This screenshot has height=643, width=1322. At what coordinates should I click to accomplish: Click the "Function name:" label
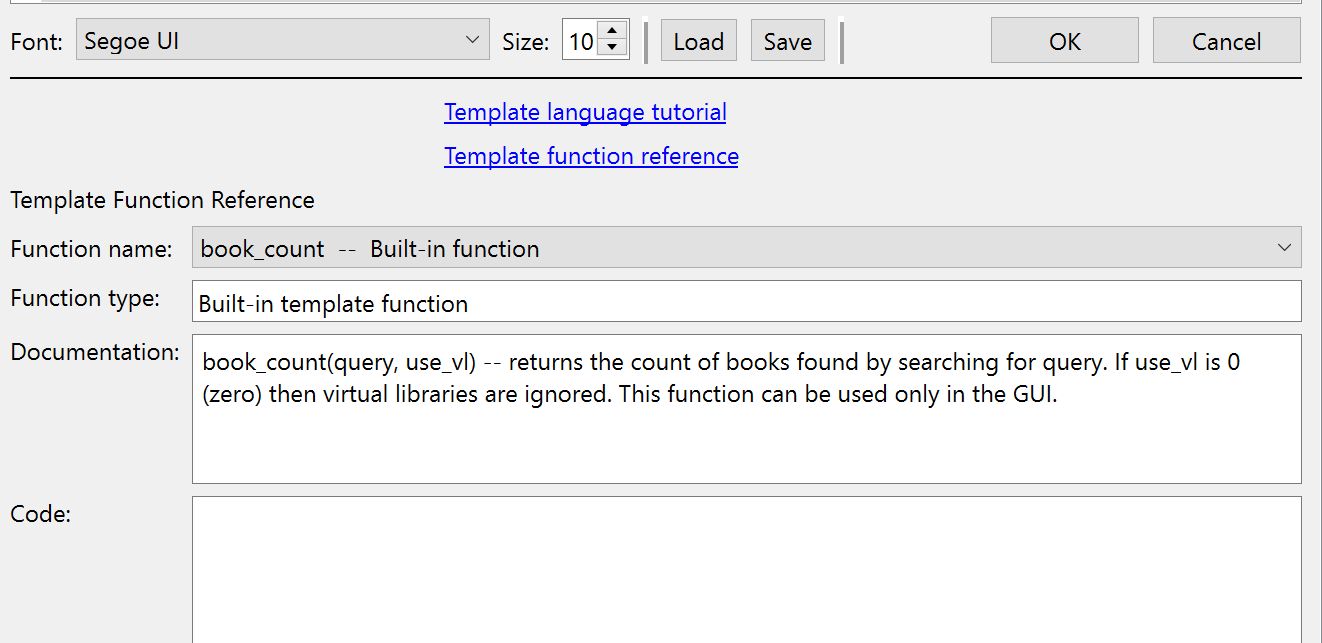point(92,249)
